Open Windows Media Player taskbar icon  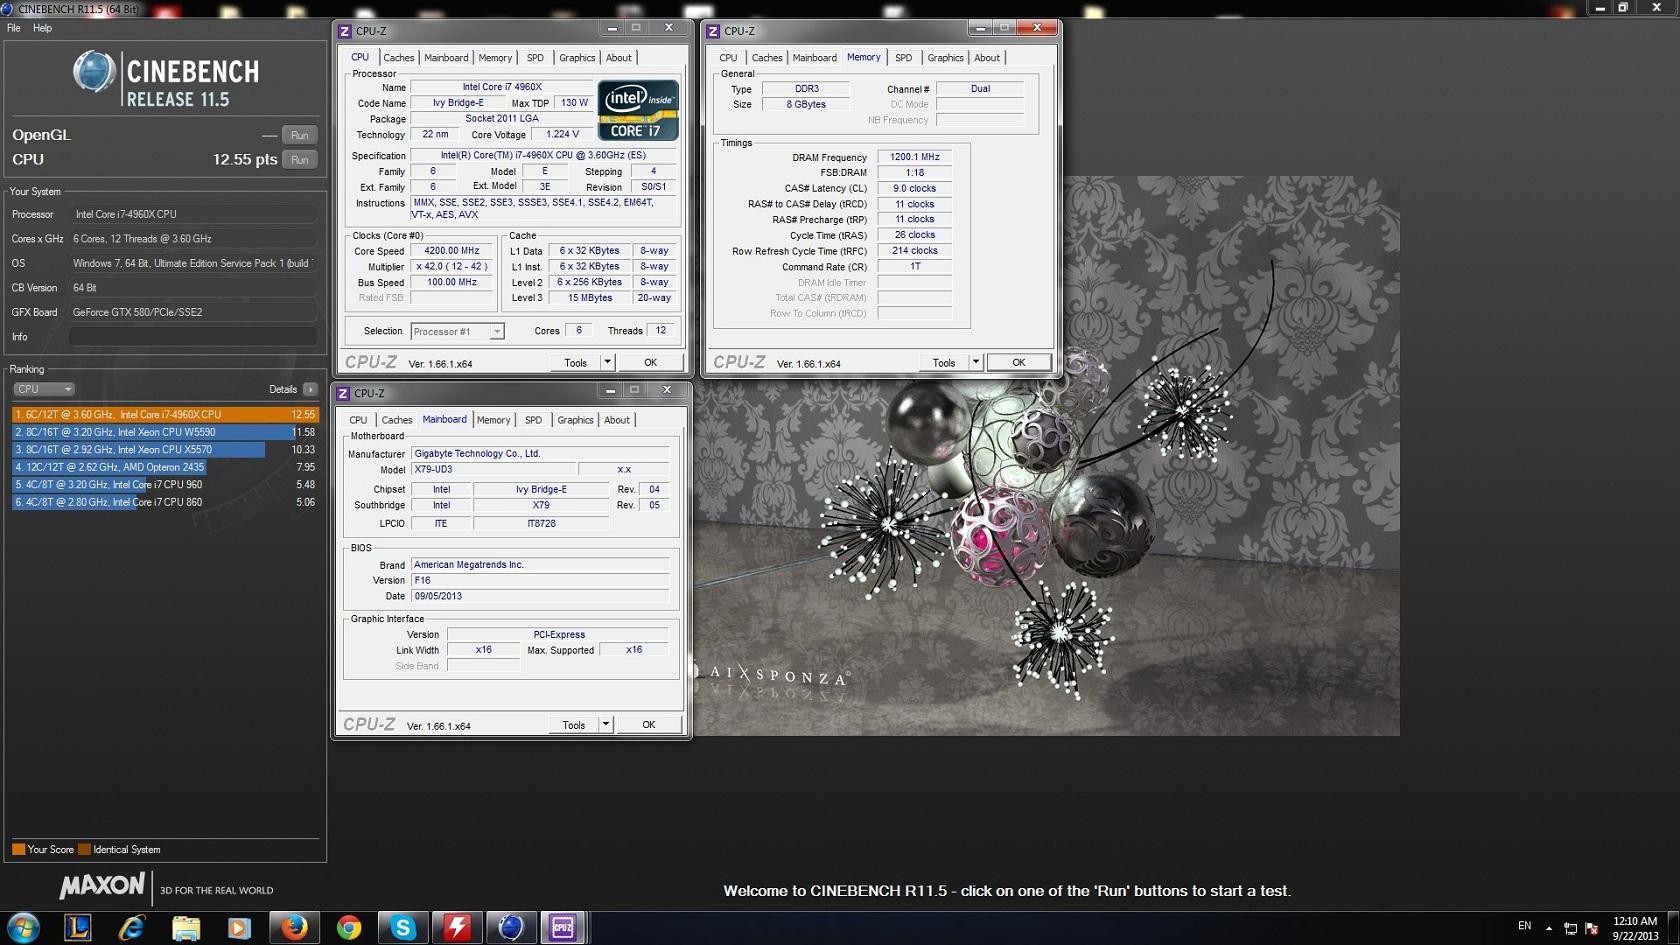[239, 928]
